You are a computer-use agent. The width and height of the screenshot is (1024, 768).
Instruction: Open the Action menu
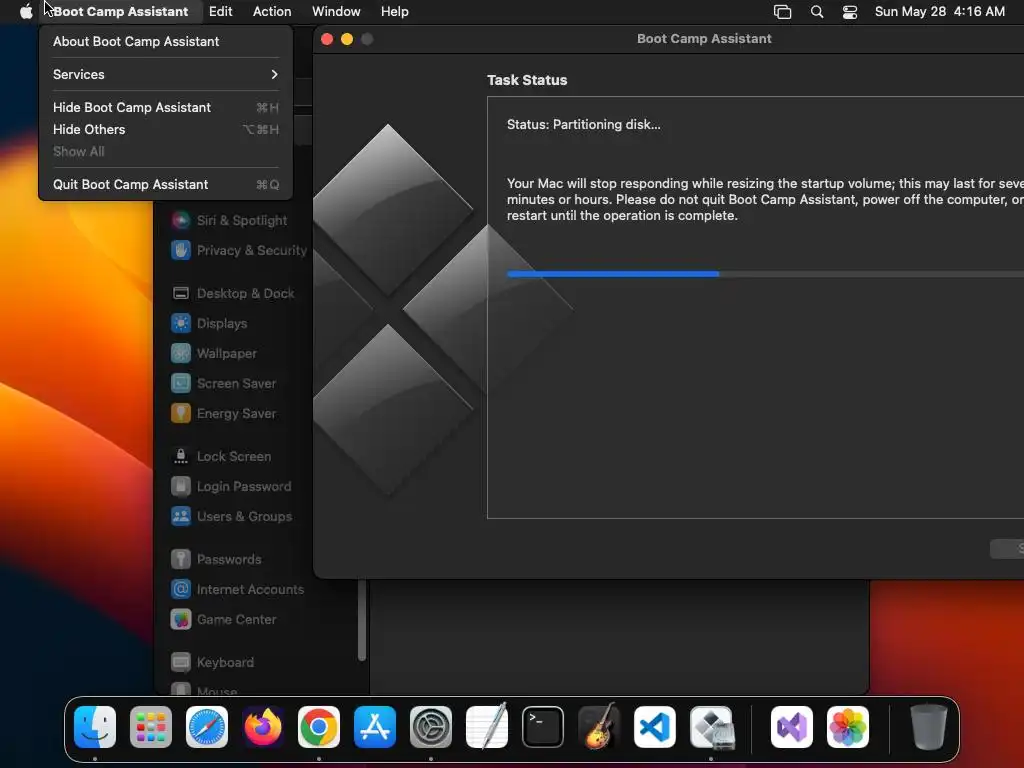click(272, 12)
